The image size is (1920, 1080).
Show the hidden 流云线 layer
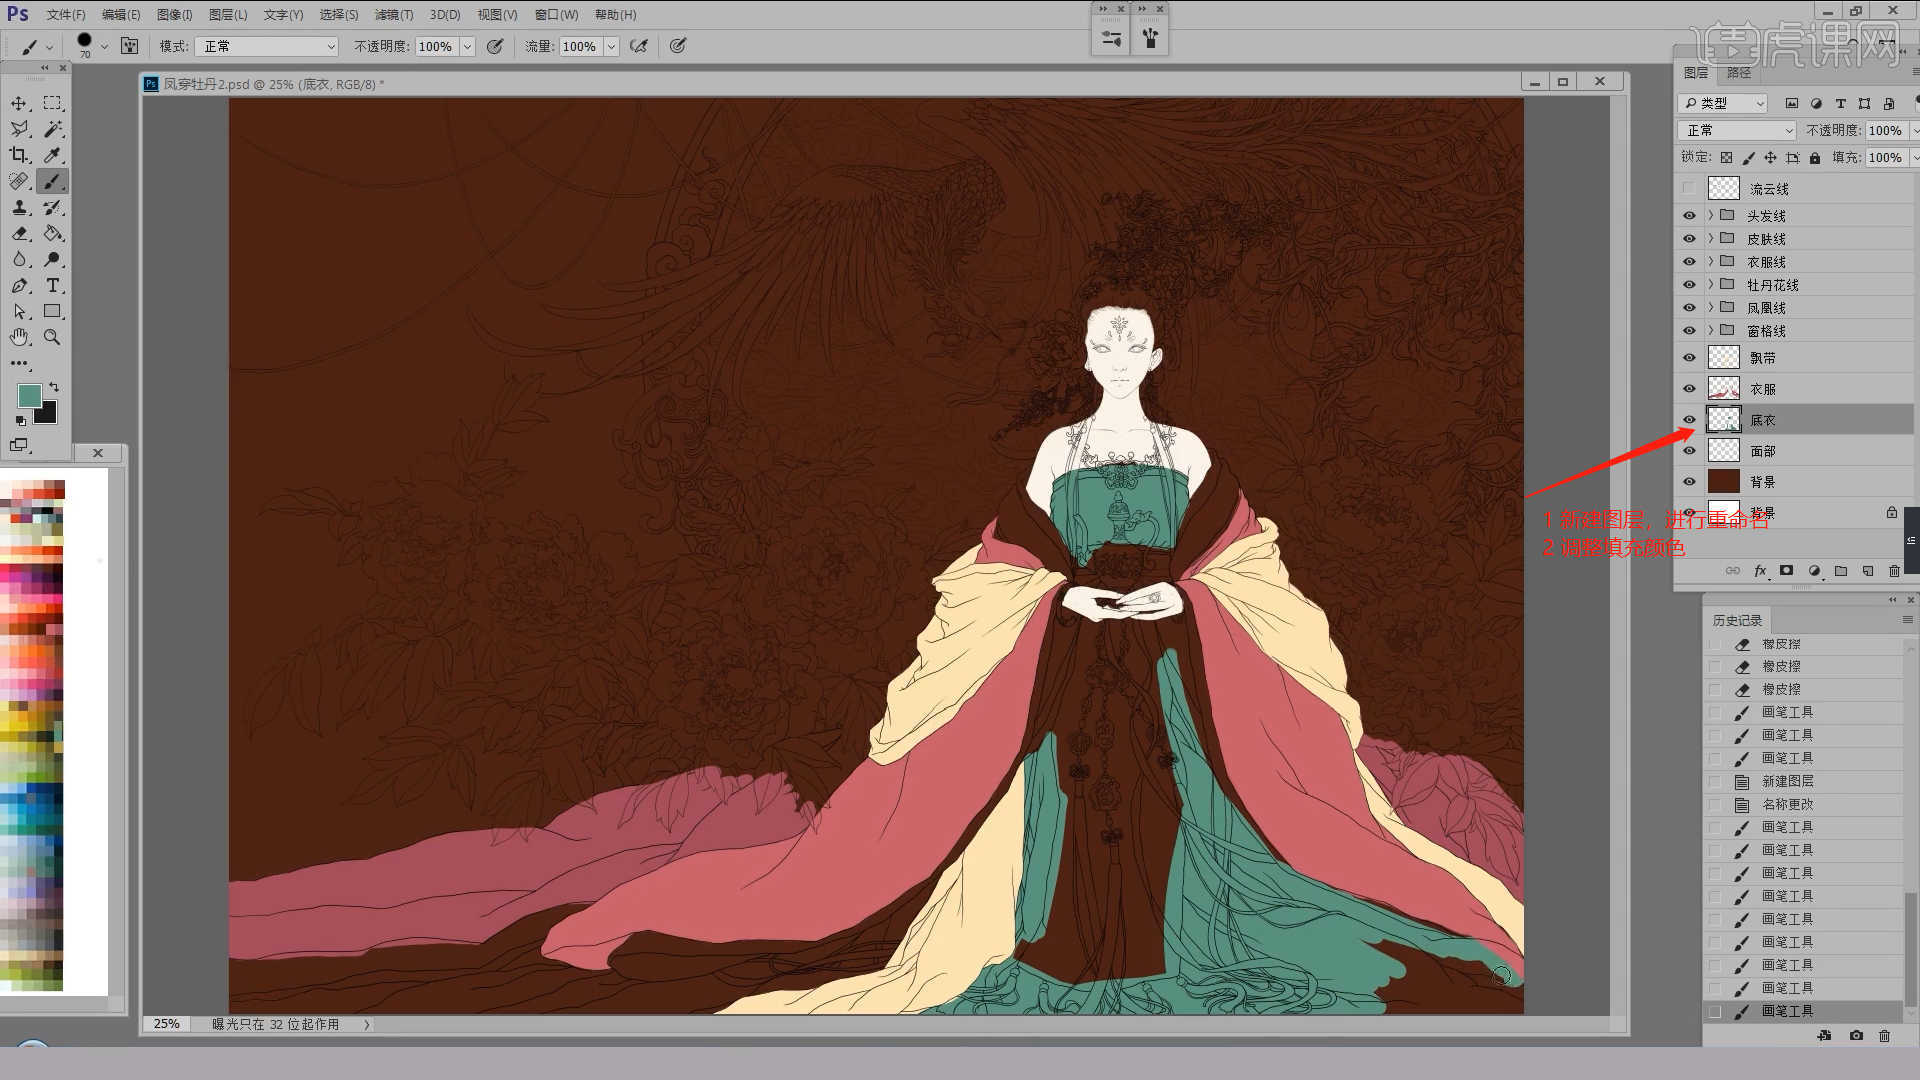click(1689, 188)
